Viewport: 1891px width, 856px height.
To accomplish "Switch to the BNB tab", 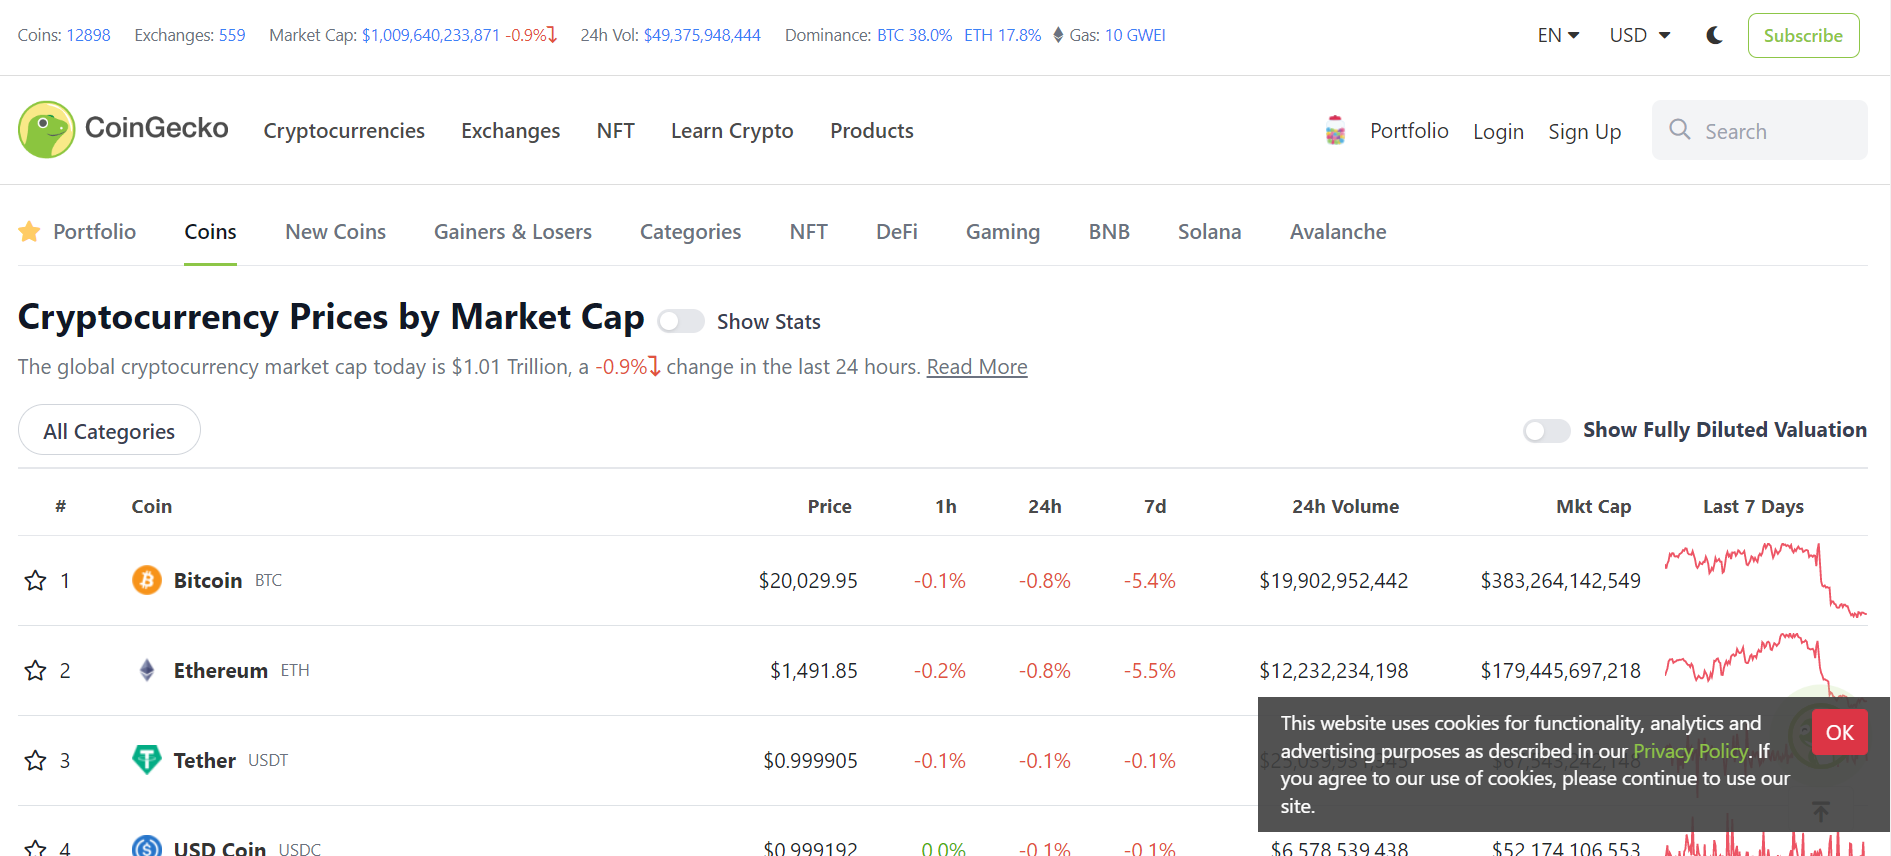I will [1109, 232].
